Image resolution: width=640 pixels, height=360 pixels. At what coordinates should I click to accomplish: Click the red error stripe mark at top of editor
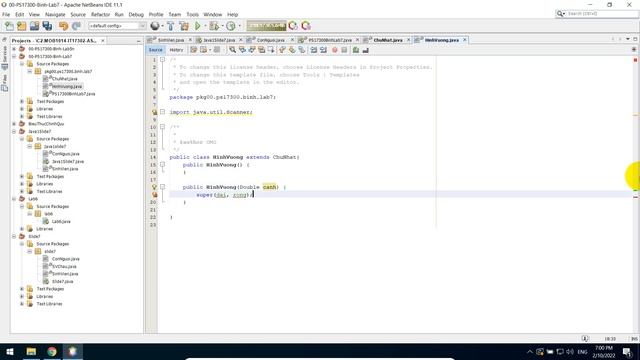[x=635, y=60]
